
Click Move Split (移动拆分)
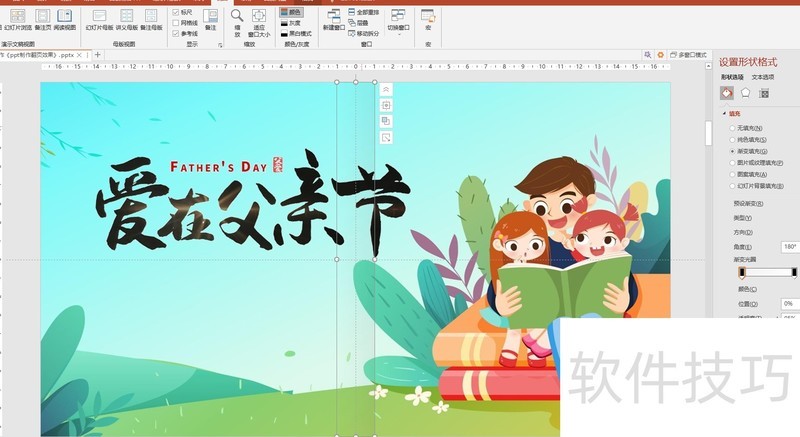tap(364, 34)
